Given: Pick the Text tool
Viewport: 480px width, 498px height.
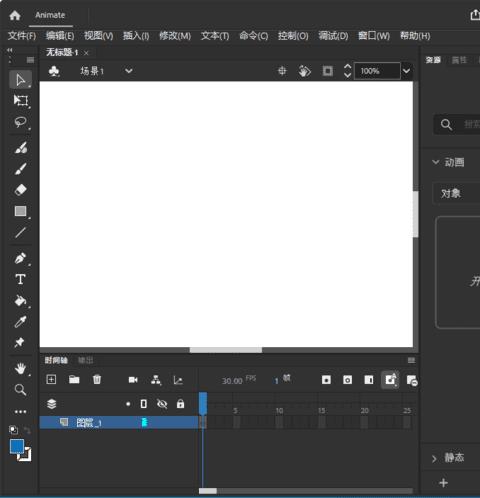Looking at the screenshot, I should coord(20,279).
